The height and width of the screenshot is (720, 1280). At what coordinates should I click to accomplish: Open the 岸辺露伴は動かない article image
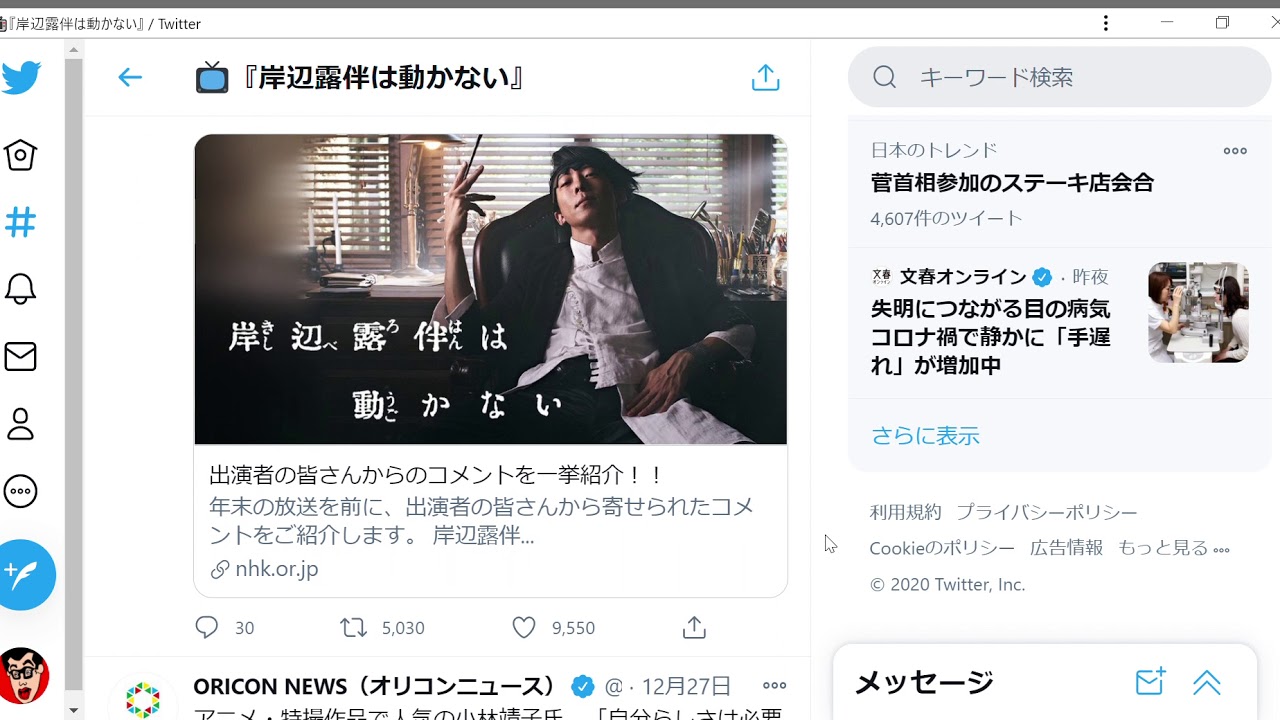click(x=490, y=289)
